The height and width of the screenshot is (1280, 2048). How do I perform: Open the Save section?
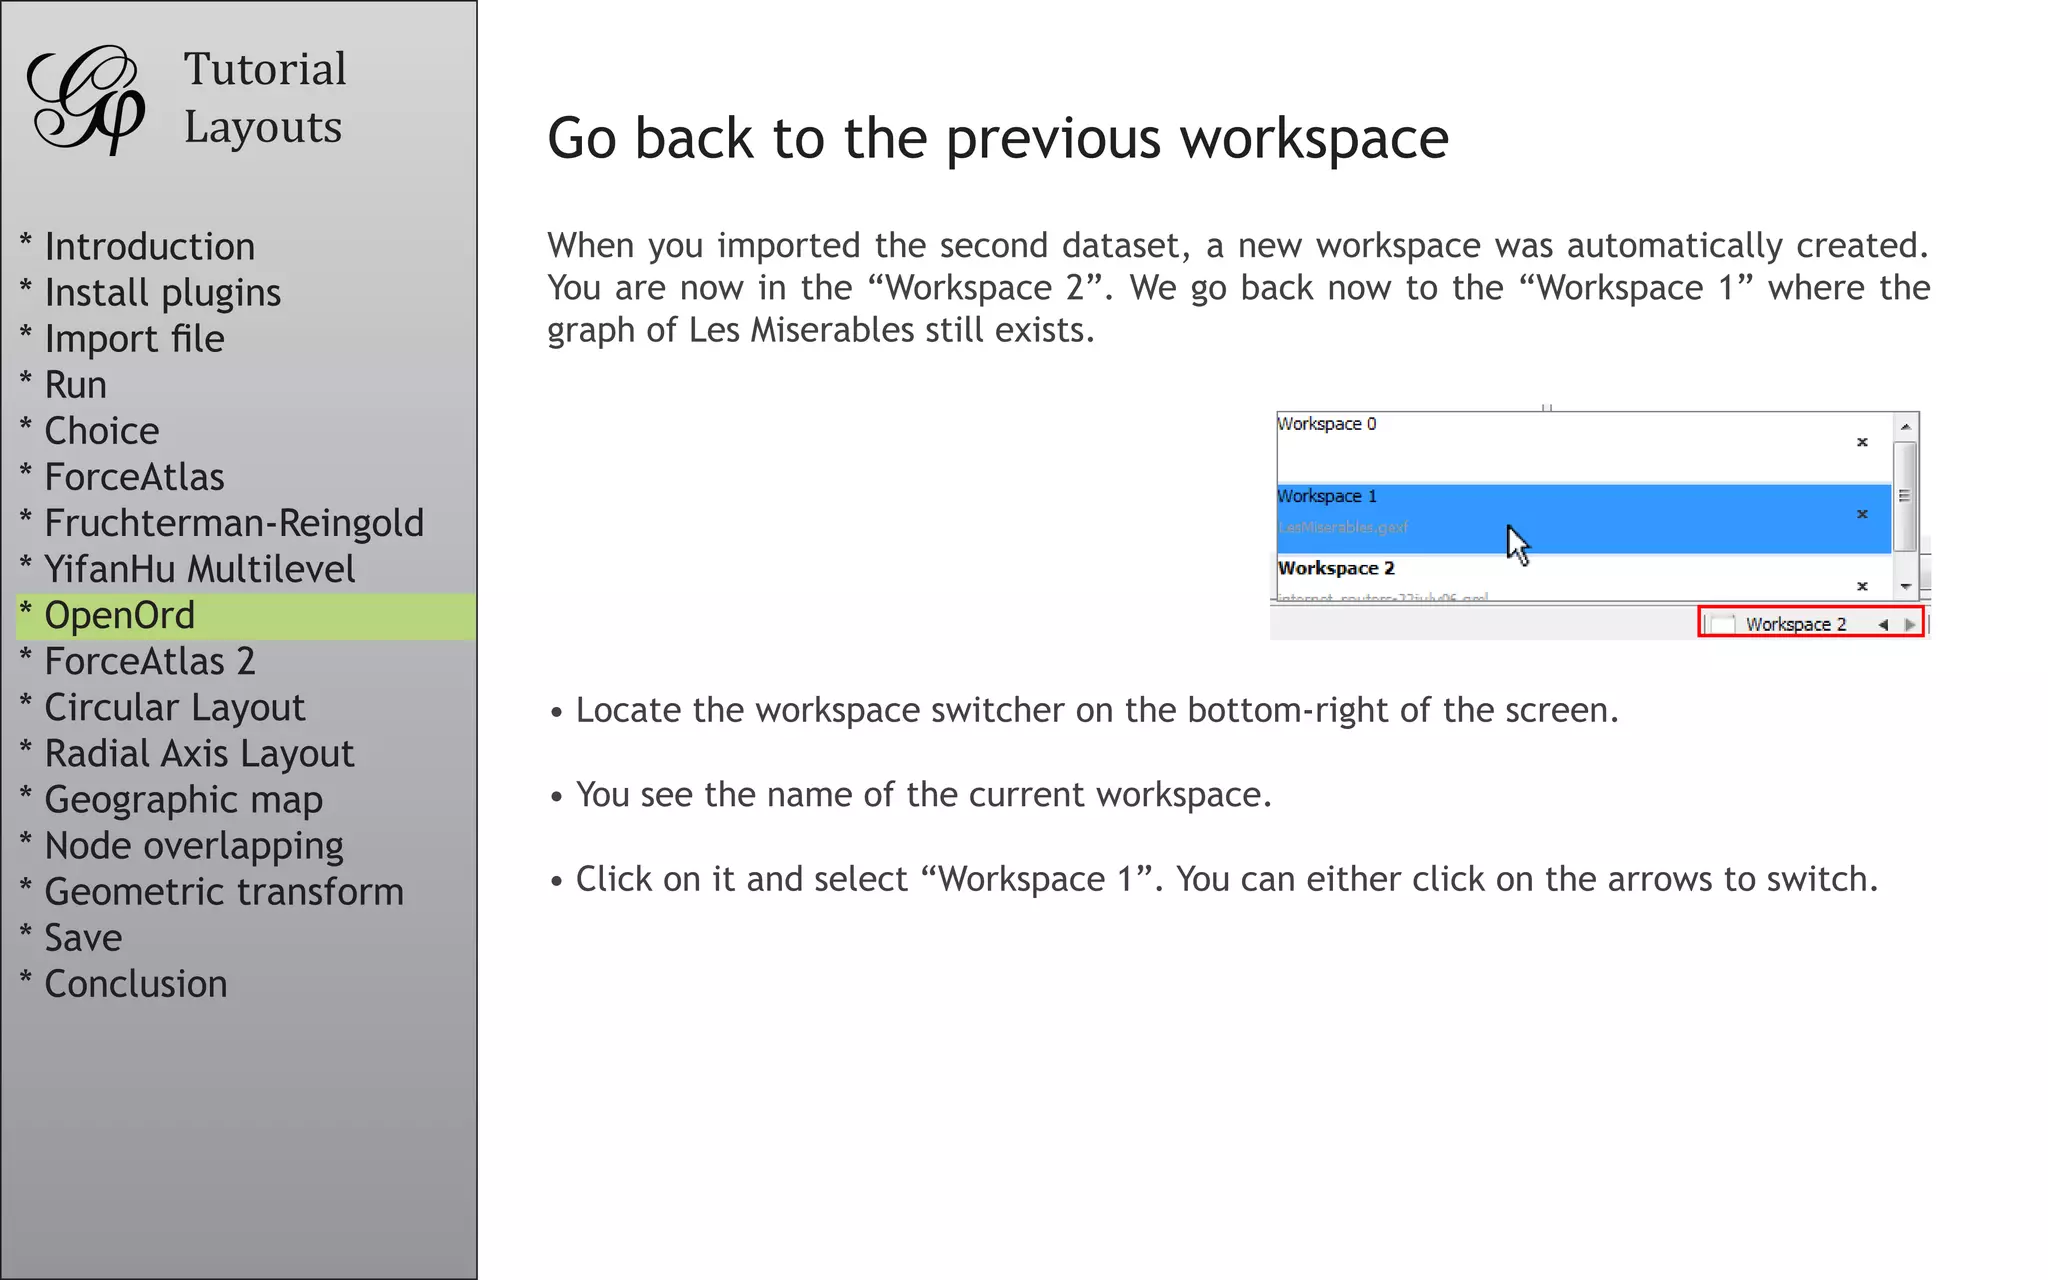click(71, 937)
